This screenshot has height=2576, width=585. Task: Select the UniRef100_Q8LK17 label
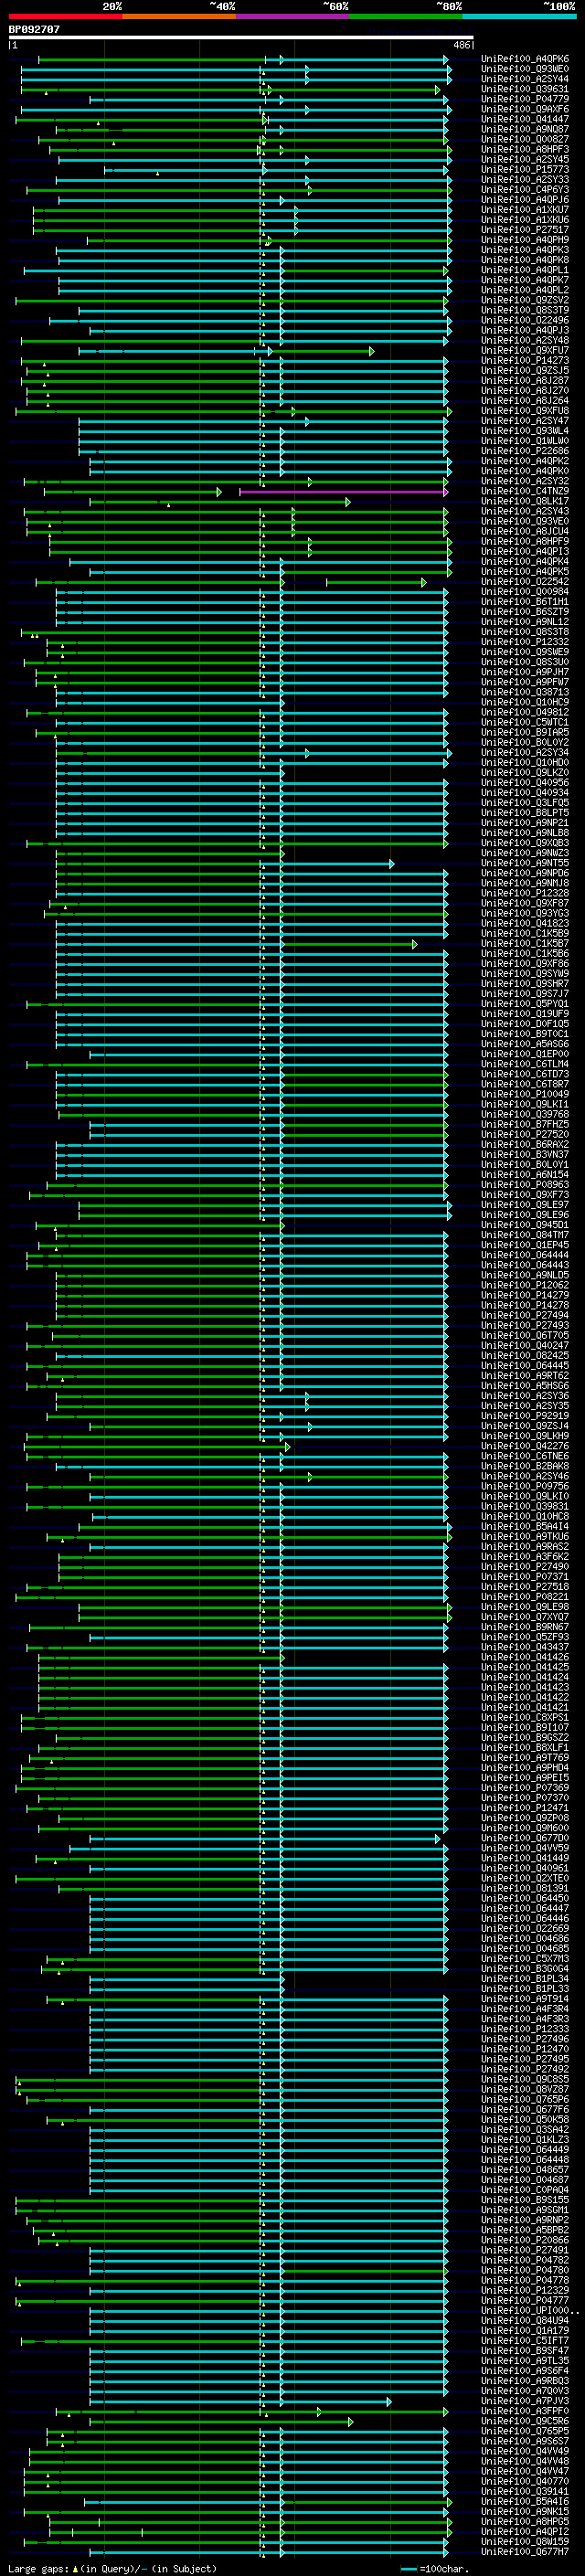[525, 502]
